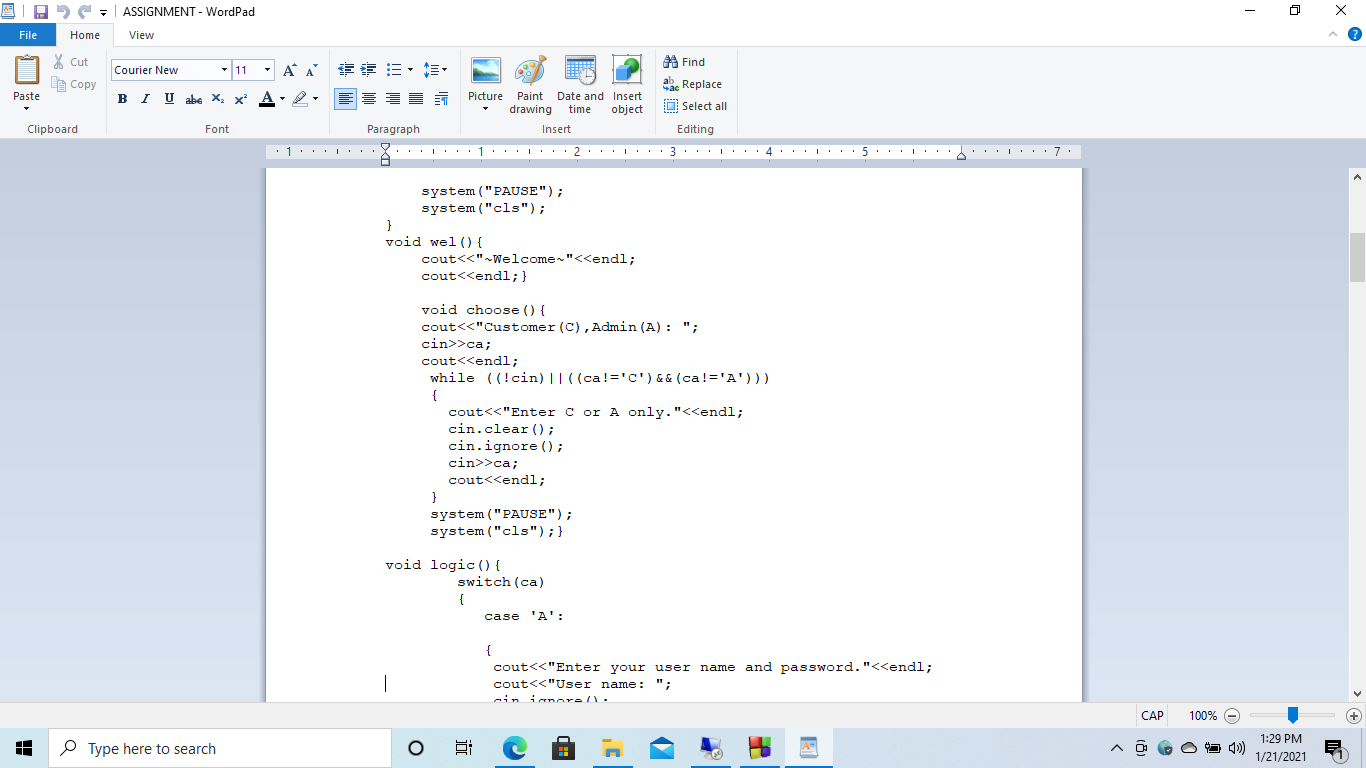Viewport: 1366px width, 768px height.
Task: Open the font size dropdown
Action: tap(265, 70)
